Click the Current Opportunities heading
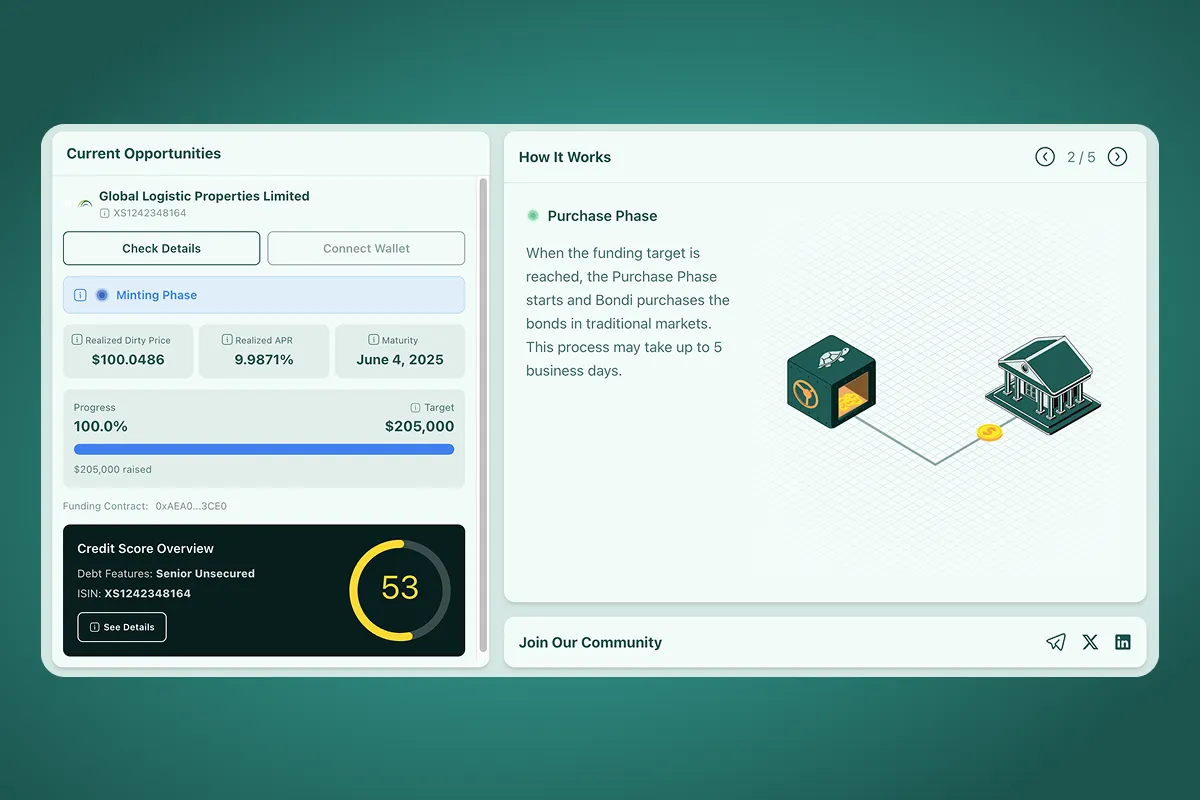Image resolution: width=1200 pixels, height=800 pixels. click(x=144, y=154)
